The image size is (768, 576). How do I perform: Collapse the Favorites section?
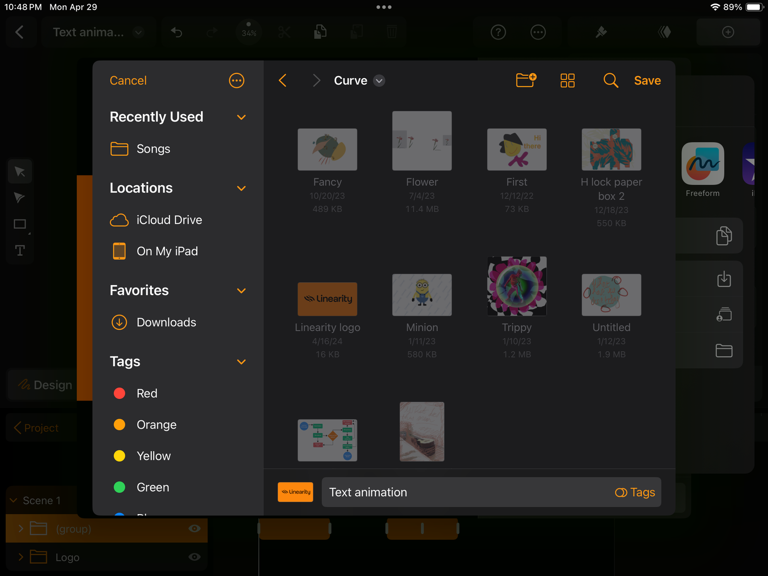[x=241, y=290]
